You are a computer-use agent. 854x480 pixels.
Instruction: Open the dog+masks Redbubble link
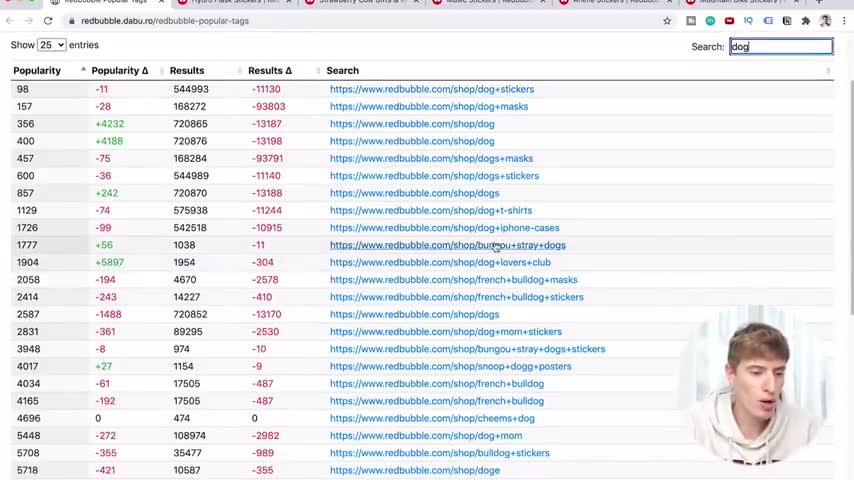(x=429, y=106)
